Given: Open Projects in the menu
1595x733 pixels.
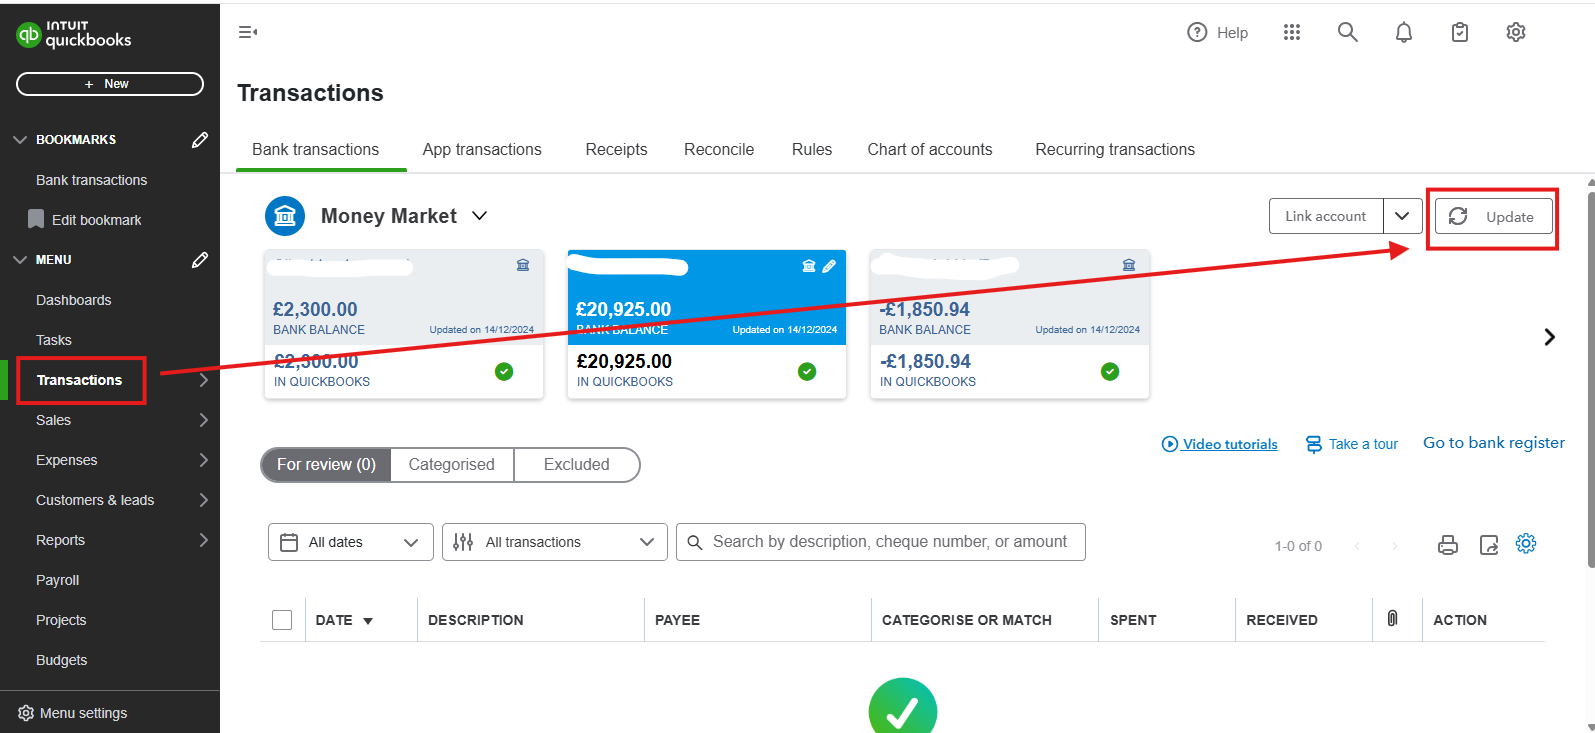Looking at the screenshot, I should [x=61, y=620].
